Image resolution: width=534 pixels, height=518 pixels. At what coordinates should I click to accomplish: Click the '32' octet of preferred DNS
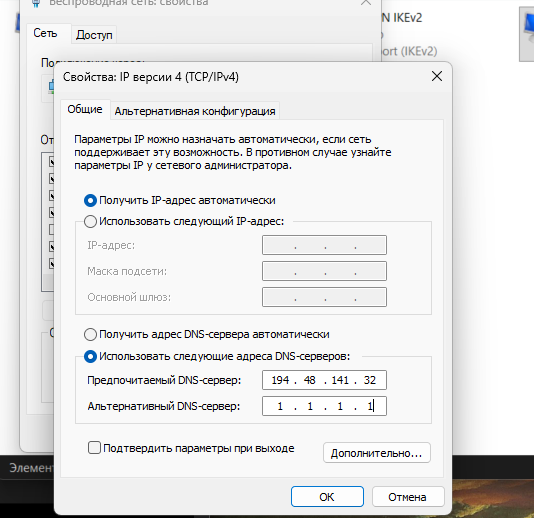coord(370,380)
